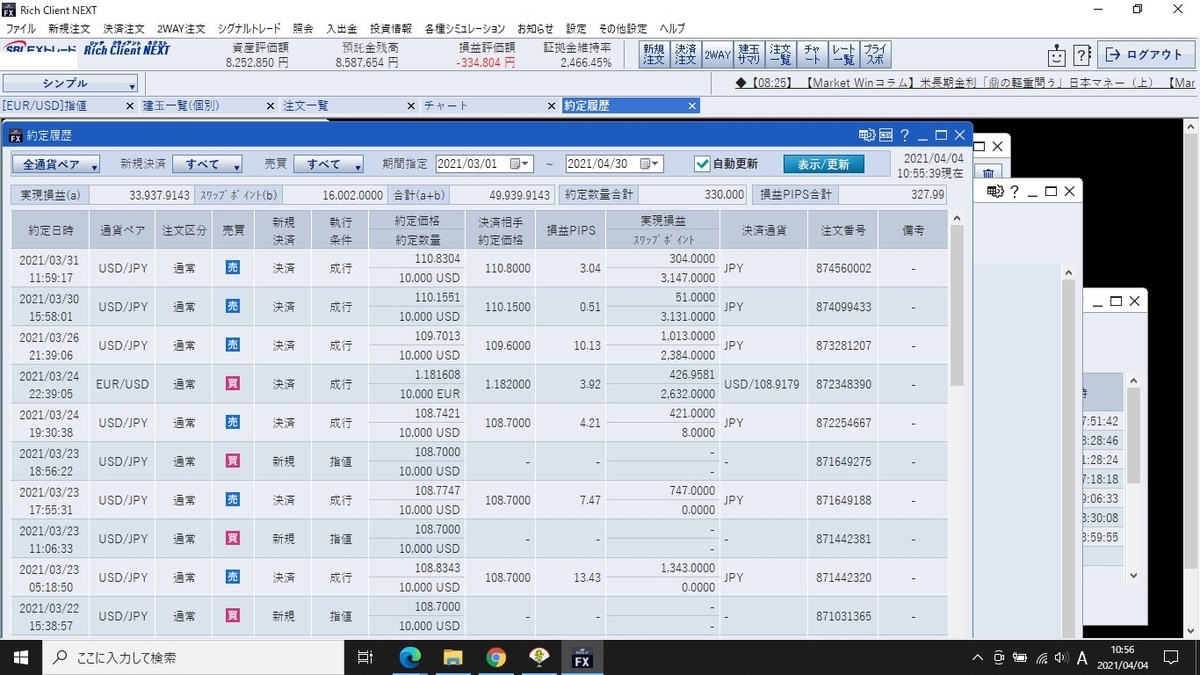Viewport: 1200px width, 675px height.
Task: Show hidden system tray icons chevron
Action: tap(977, 657)
